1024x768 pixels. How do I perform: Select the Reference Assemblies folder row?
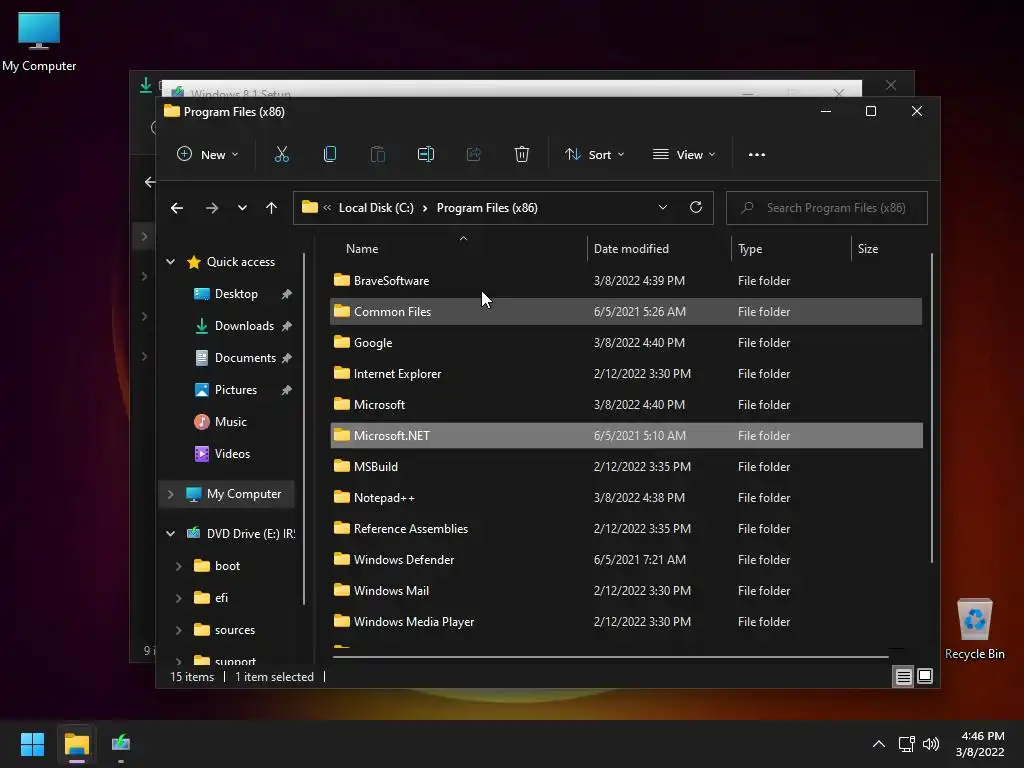point(626,528)
